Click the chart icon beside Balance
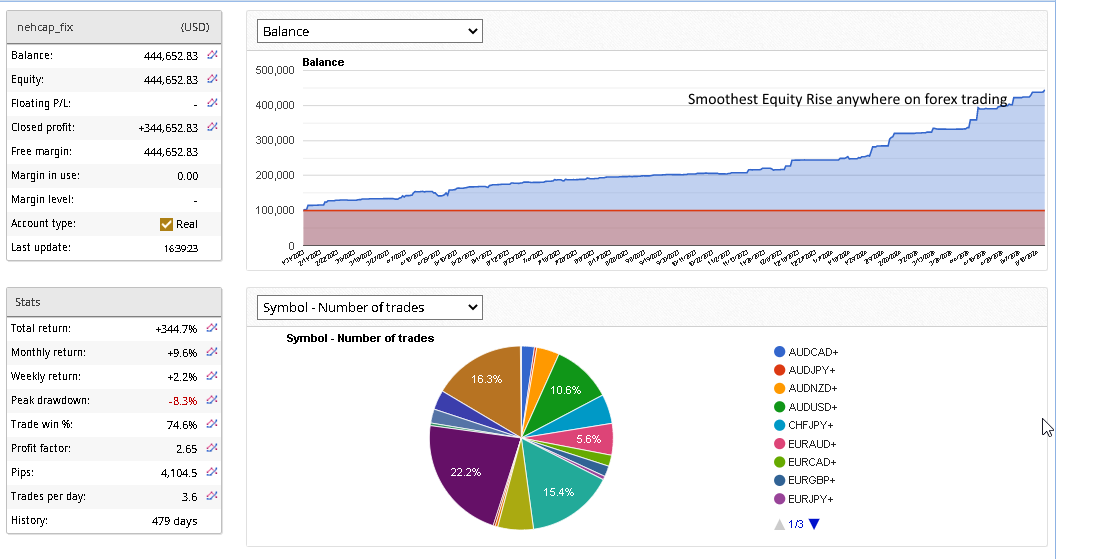This screenshot has height=559, width=1093. (212, 55)
